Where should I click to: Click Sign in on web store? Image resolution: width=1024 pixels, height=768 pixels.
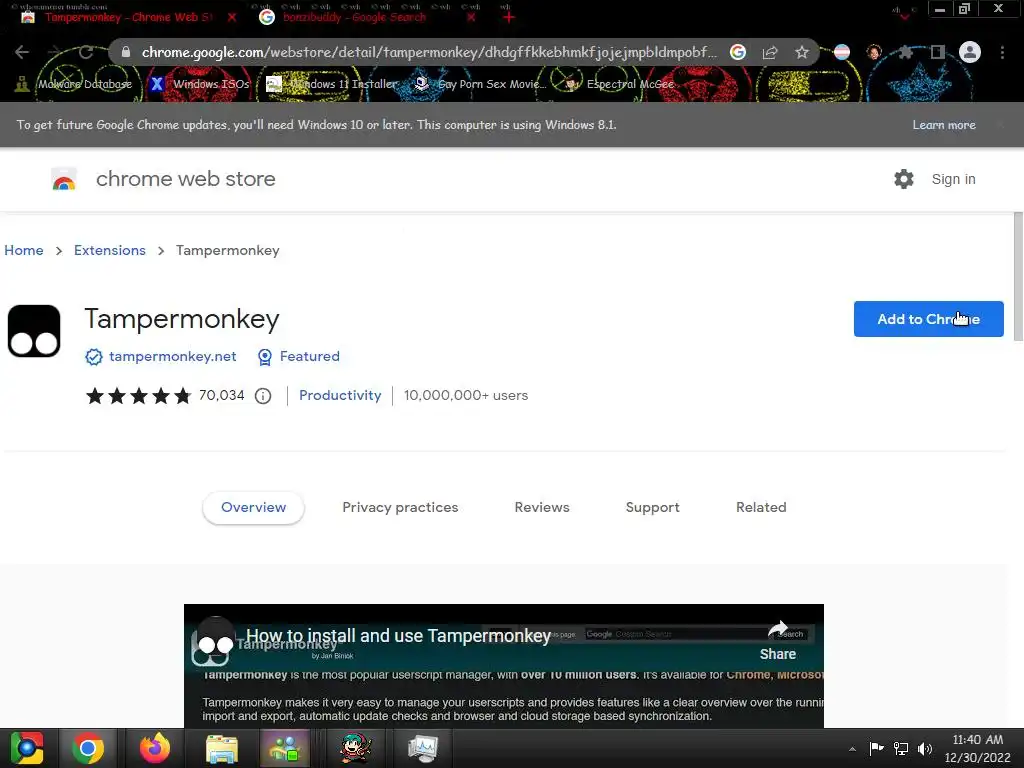pos(953,179)
